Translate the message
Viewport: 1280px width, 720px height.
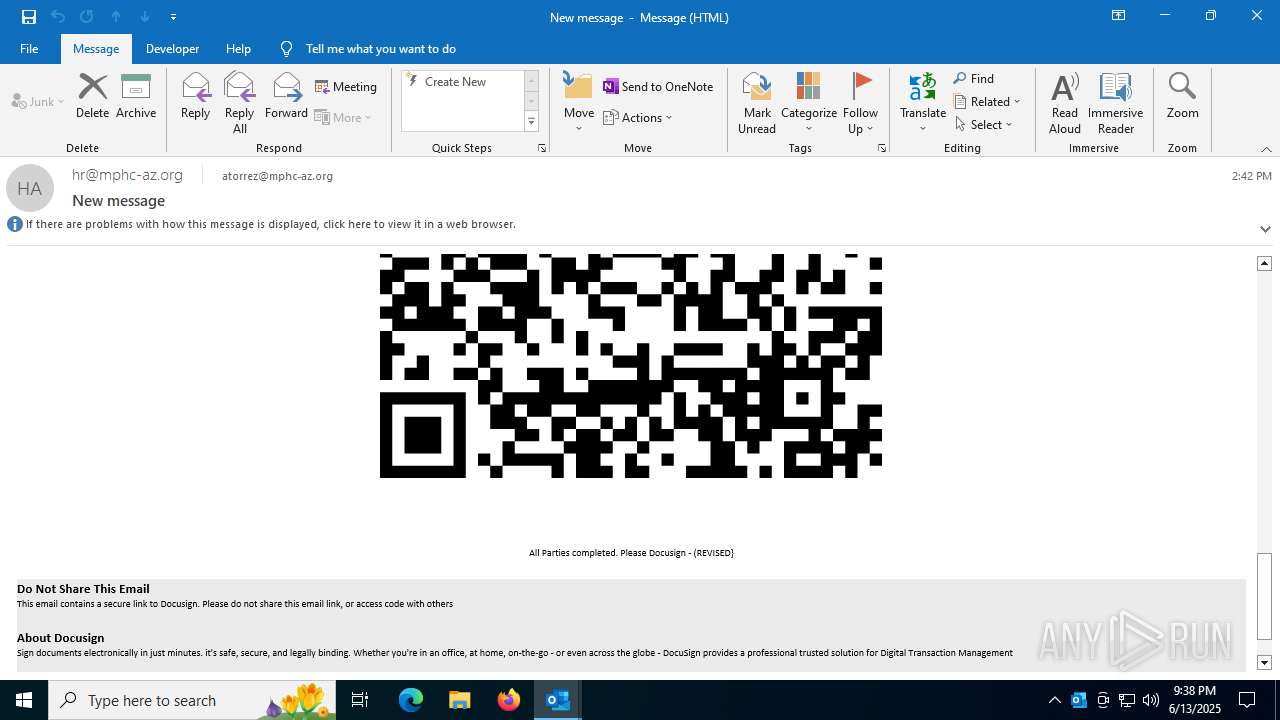click(x=923, y=103)
